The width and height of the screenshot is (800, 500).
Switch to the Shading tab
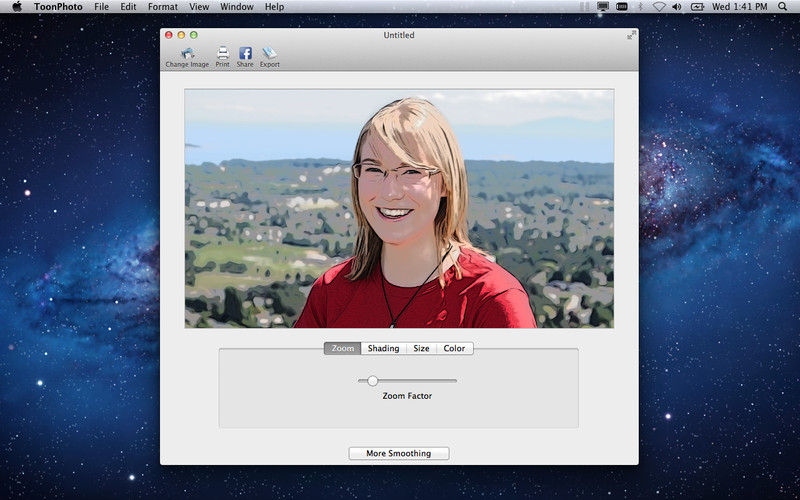tap(384, 348)
